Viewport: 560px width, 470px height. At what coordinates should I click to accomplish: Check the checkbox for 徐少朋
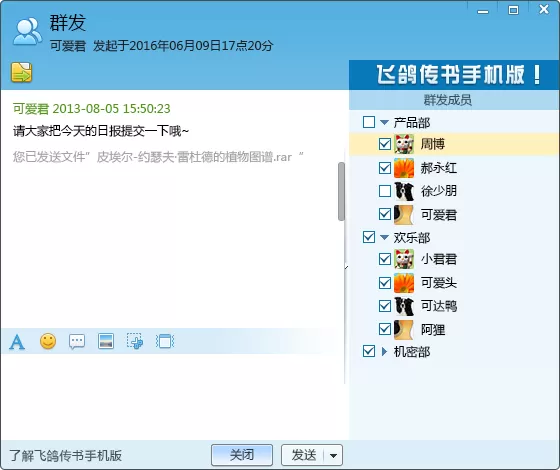385,191
